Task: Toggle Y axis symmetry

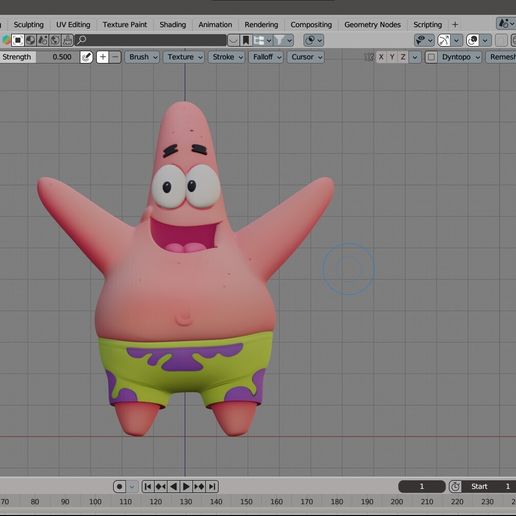Action: 392,57
